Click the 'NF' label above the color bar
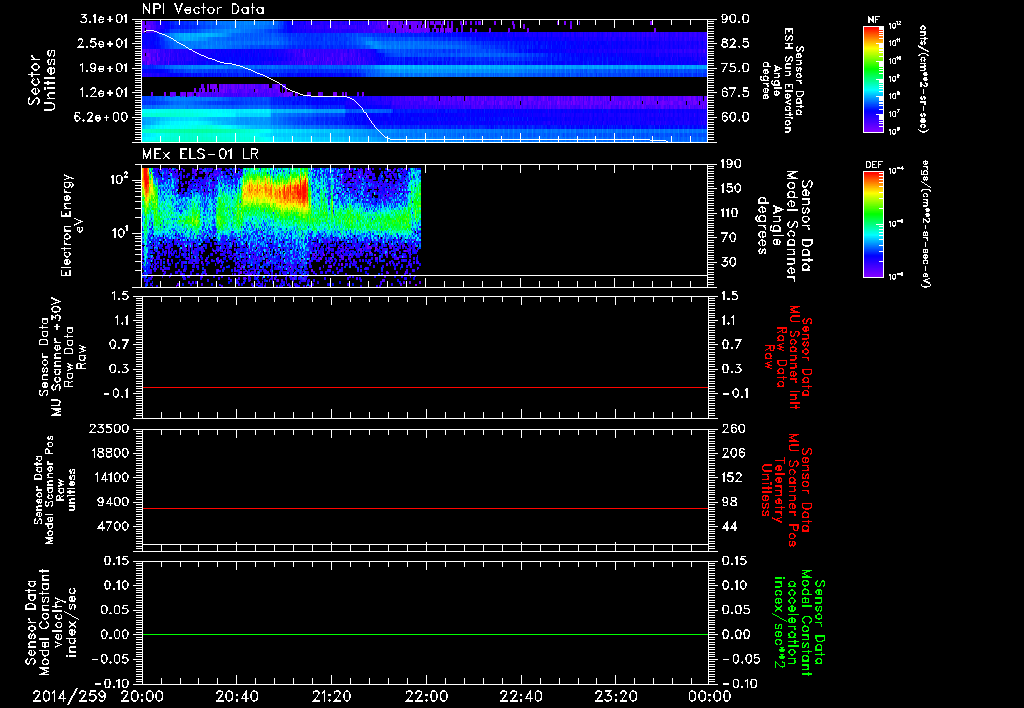The height and width of the screenshot is (708, 1024). pos(873,20)
